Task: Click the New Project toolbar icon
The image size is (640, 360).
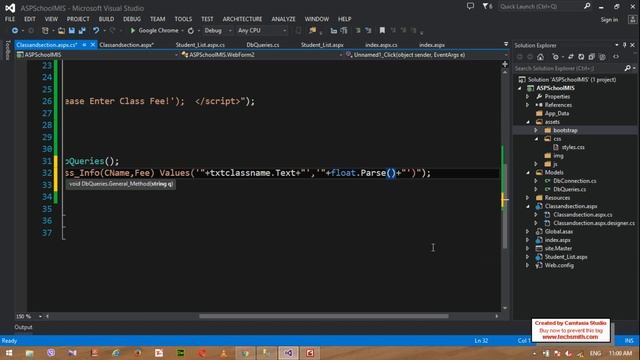Action: [x=45, y=31]
